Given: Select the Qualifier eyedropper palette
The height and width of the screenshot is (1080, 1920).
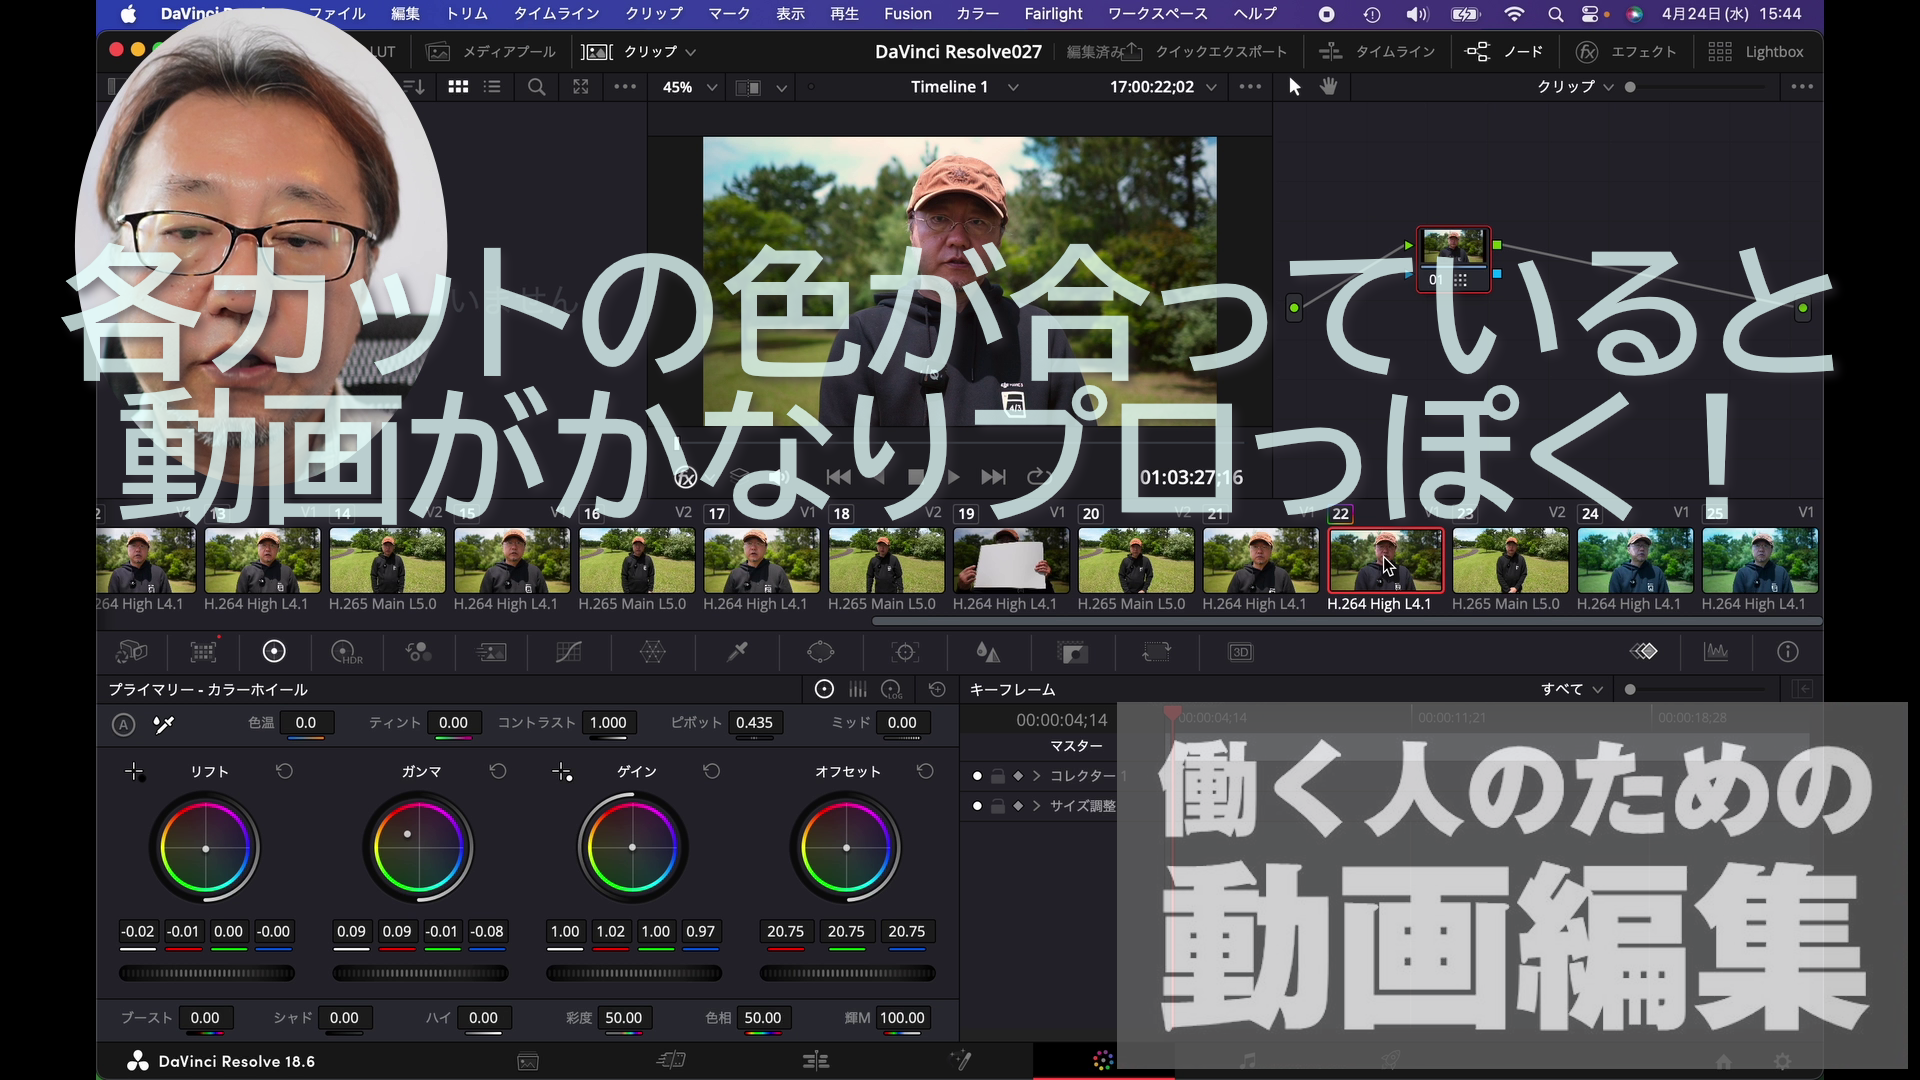Looking at the screenshot, I should 737,652.
